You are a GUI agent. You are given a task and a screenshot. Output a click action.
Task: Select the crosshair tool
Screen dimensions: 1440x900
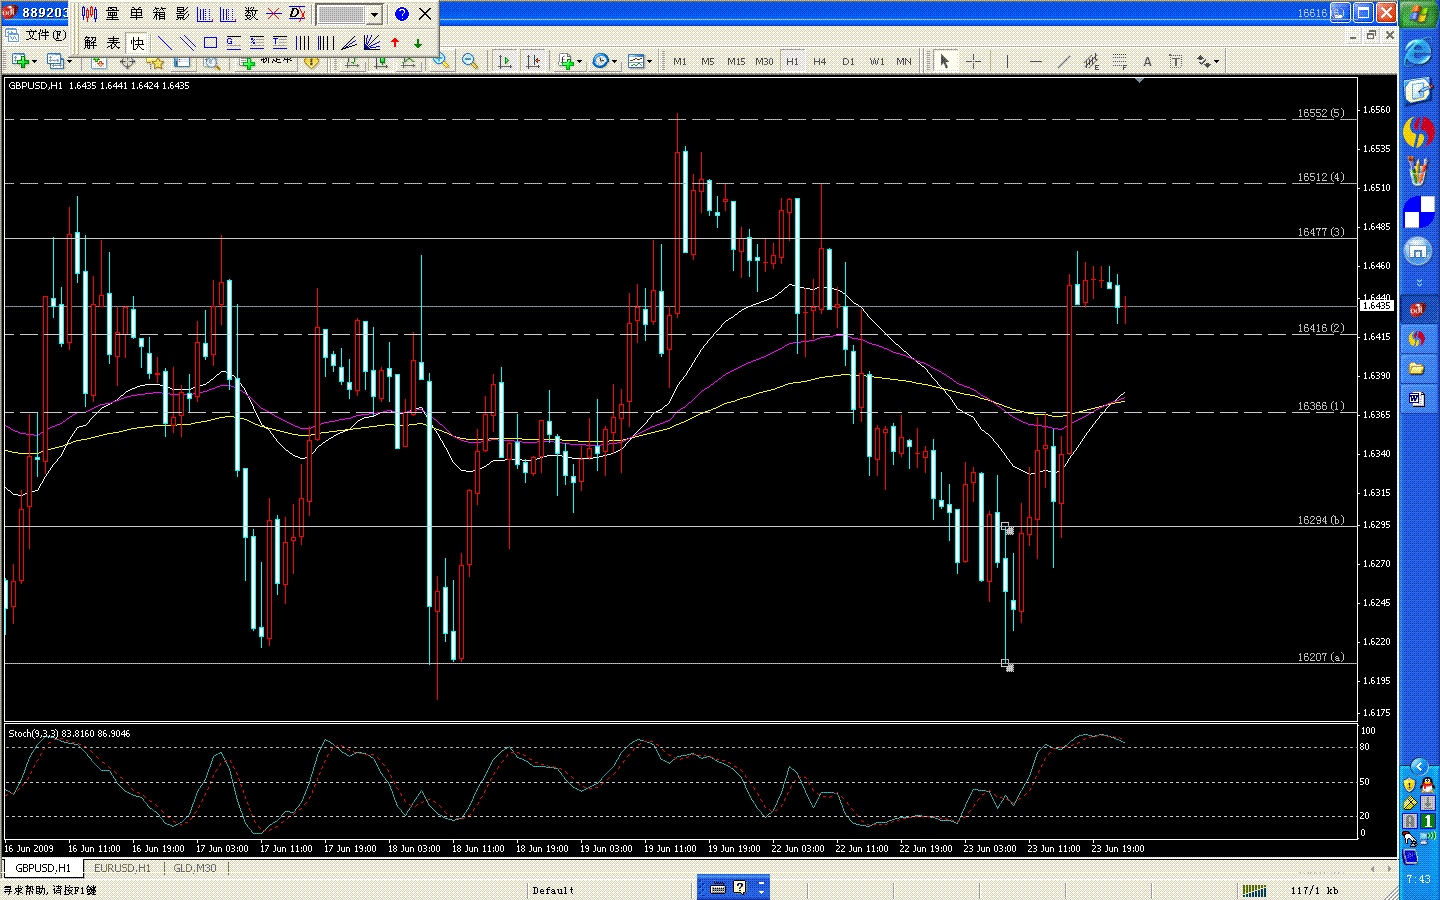click(x=972, y=61)
